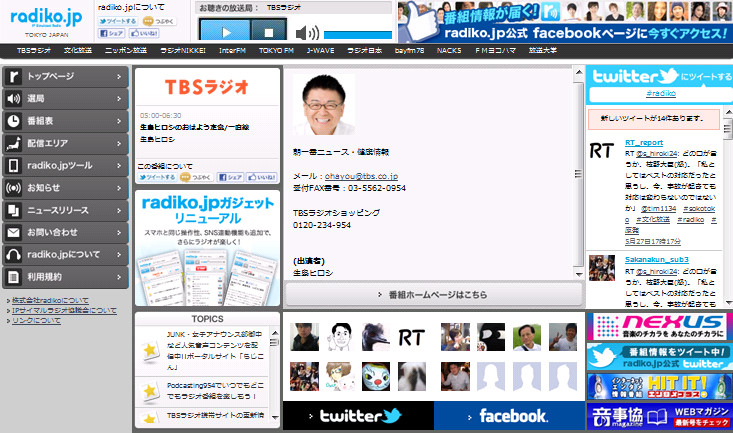Show the 14 new tweets notice
This screenshot has width=733, height=433.
click(654, 119)
